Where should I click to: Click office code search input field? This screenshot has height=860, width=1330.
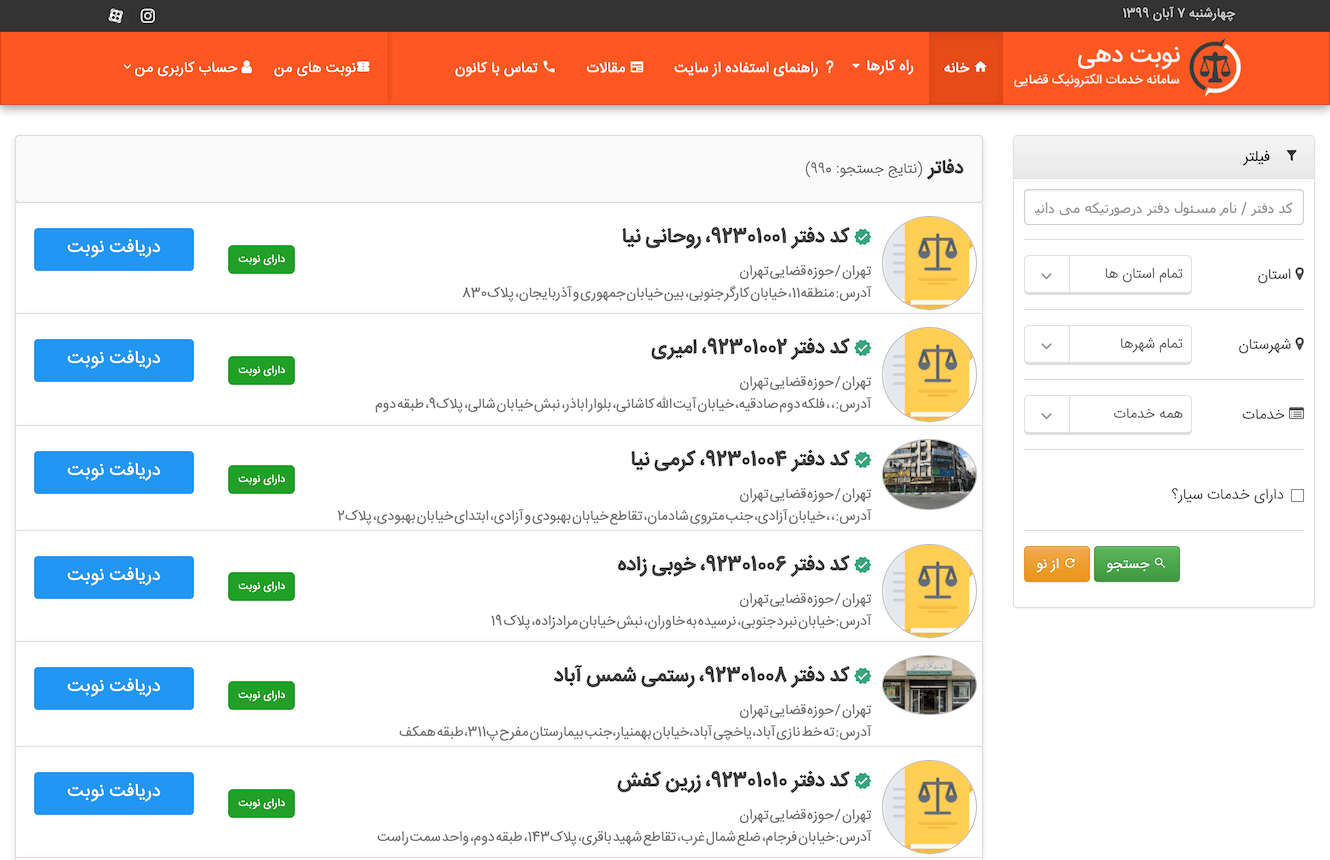(x=1163, y=208)
